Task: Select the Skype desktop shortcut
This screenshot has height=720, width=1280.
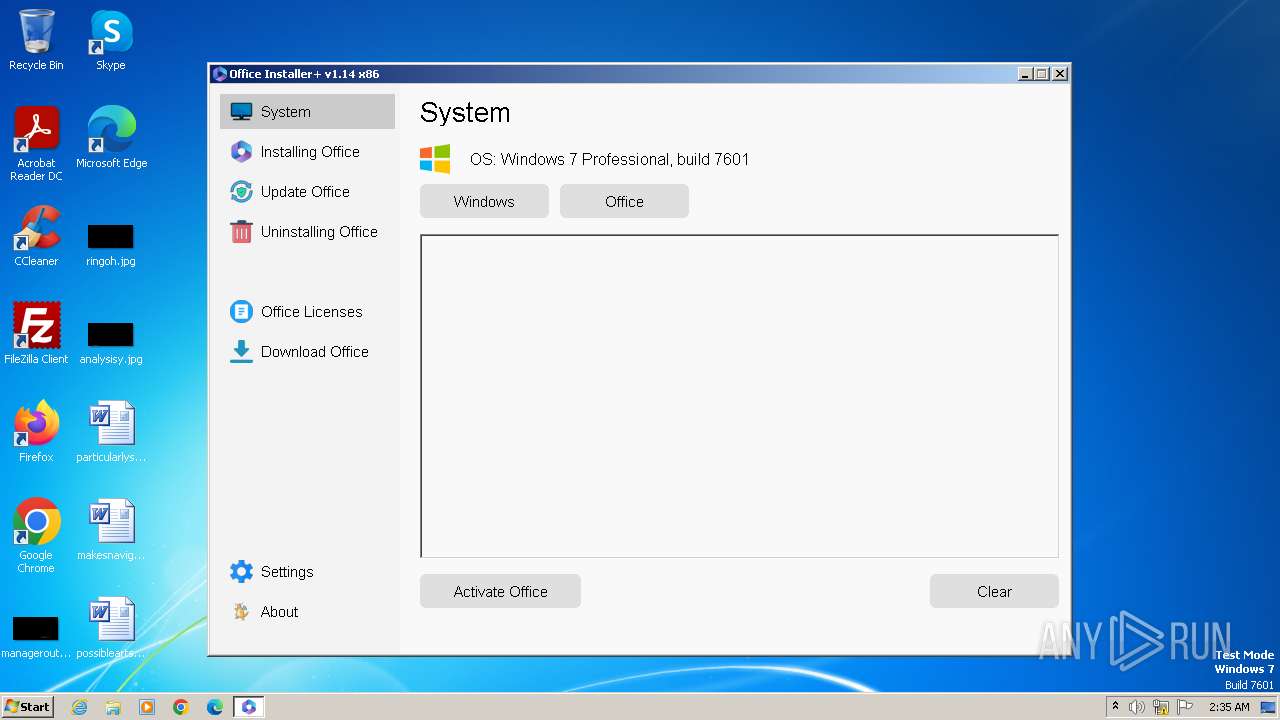Action: point(111,40)
